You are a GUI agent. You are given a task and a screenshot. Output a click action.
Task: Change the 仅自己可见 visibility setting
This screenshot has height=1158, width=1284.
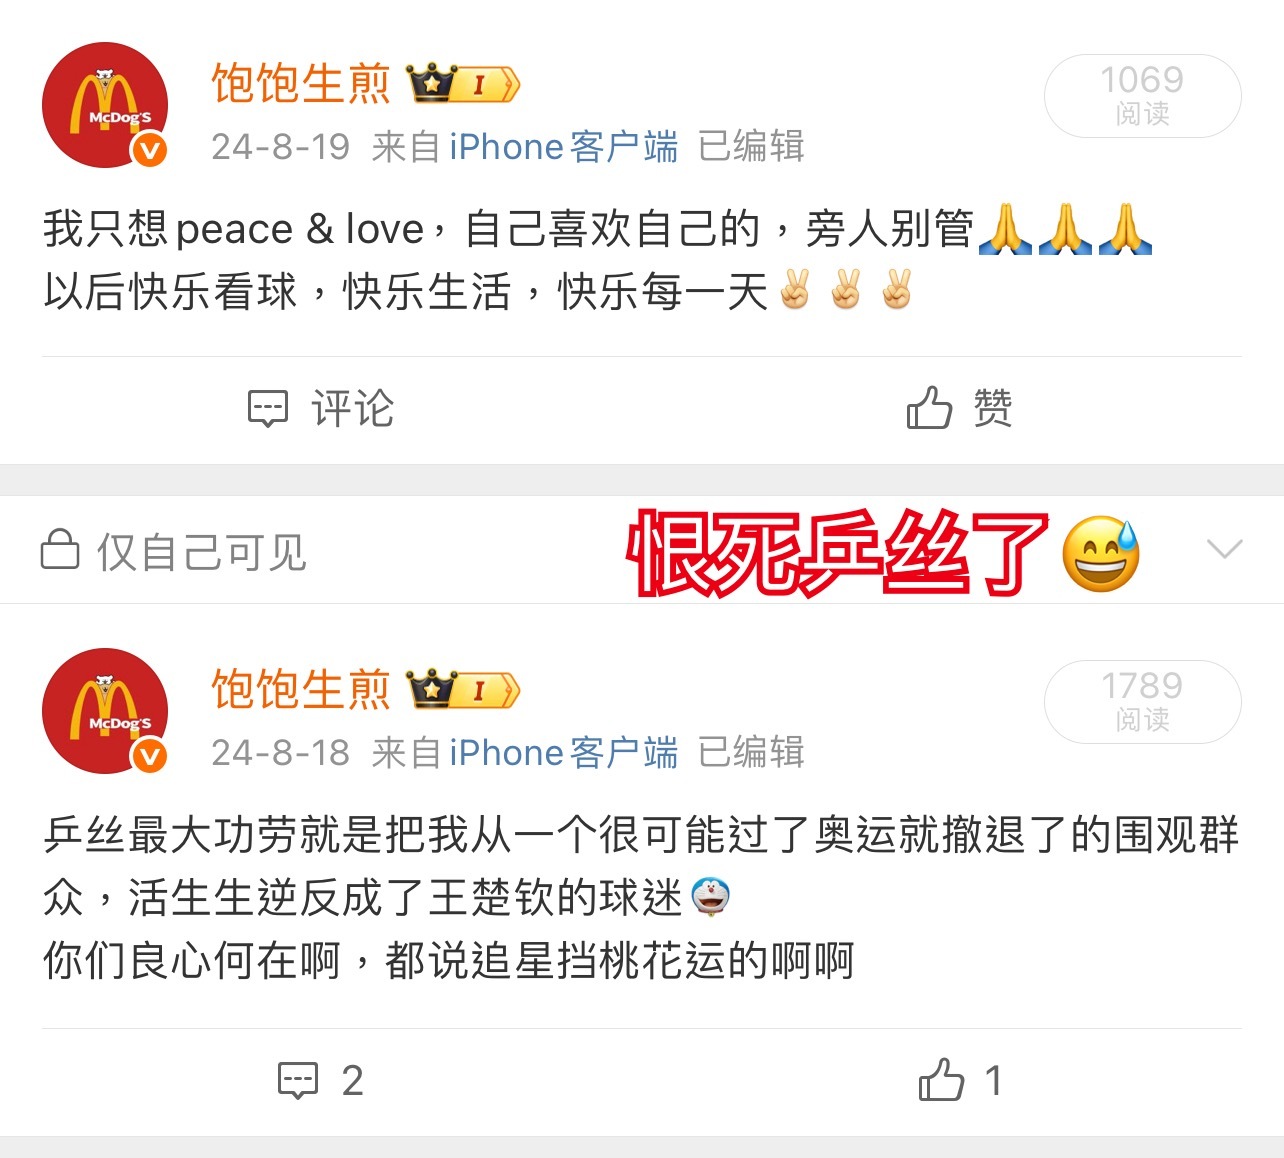[x=173, y=551]
